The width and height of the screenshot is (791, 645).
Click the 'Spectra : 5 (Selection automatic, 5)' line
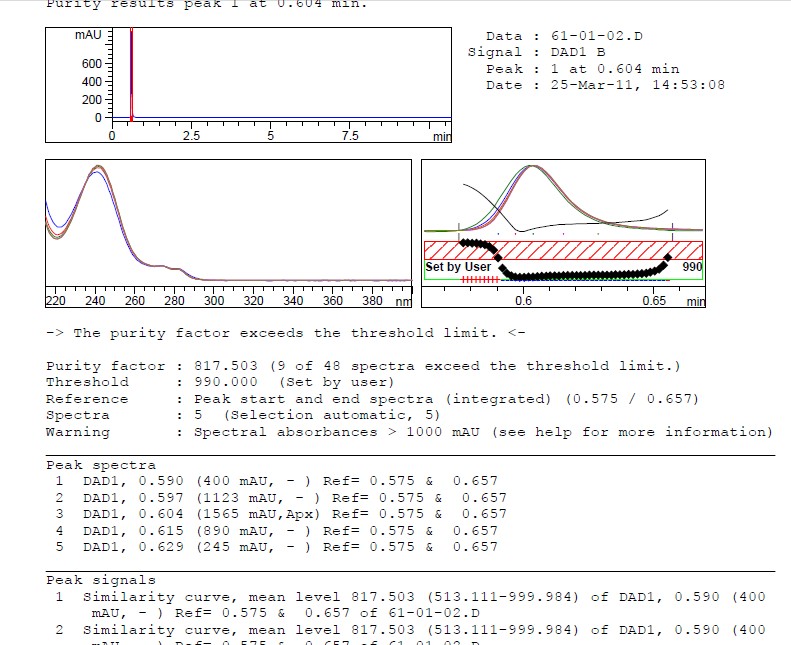pyautogui.click(x=243, y=415)
